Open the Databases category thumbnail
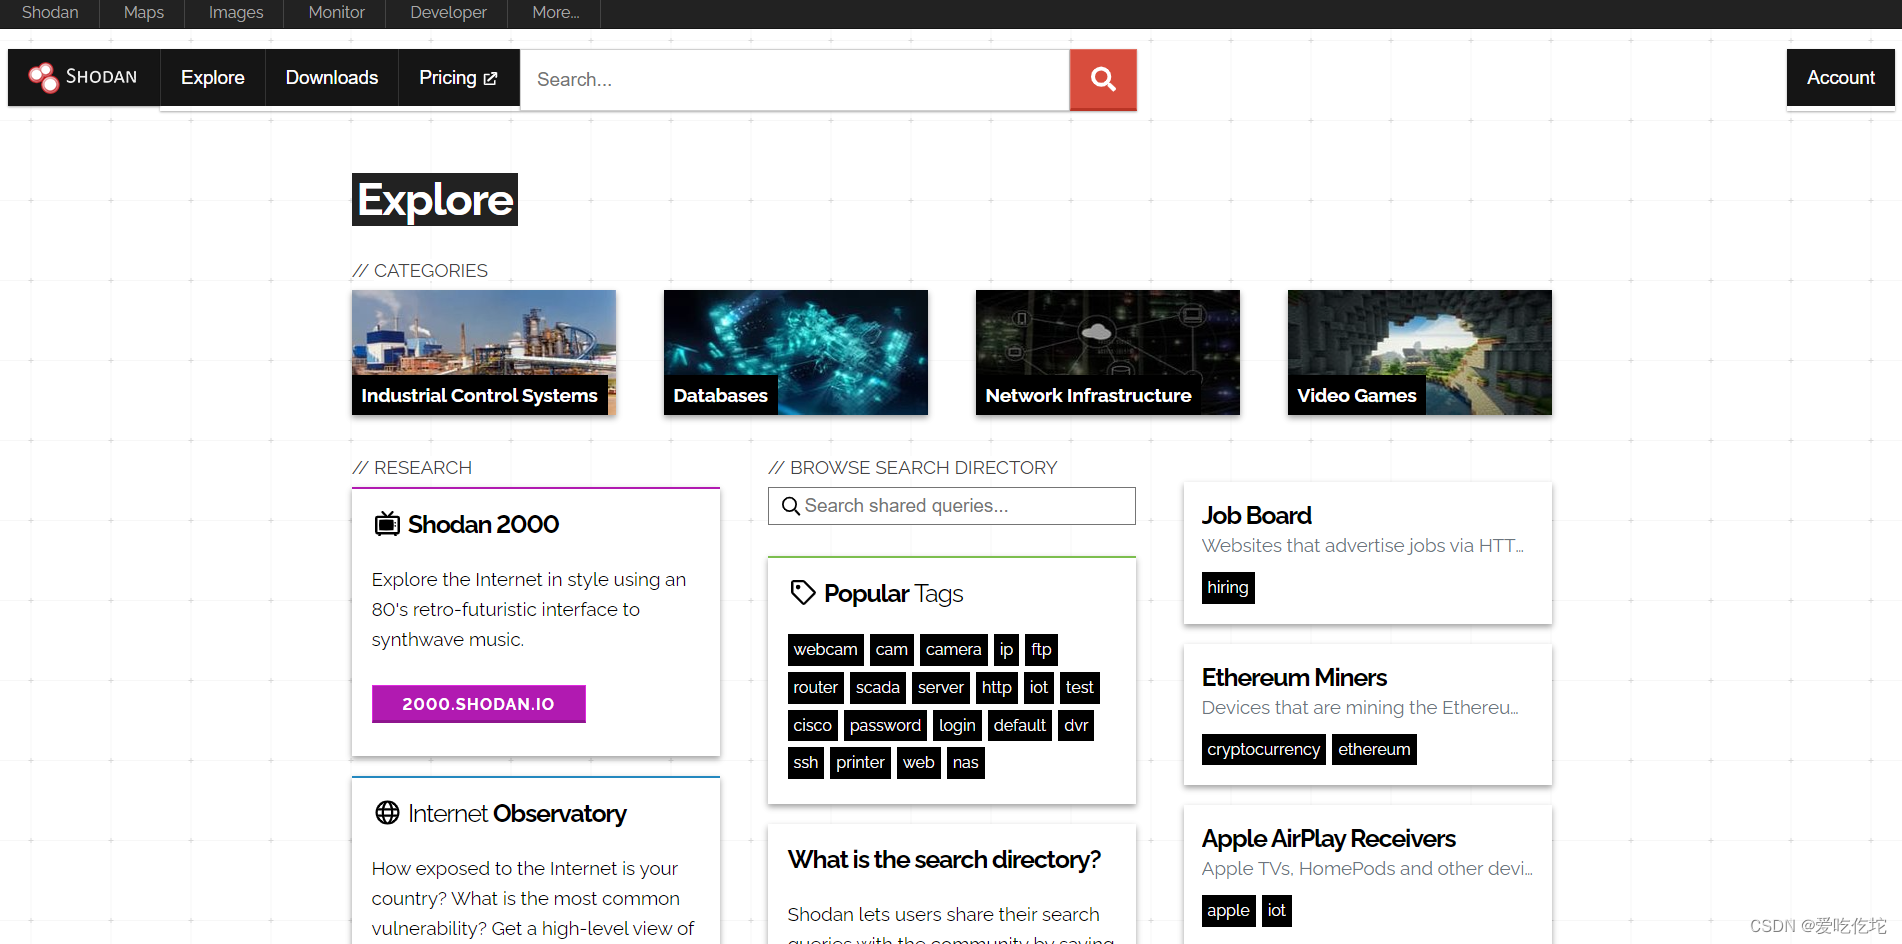The width and height of the screenshot is (1902, 944). 796,352
